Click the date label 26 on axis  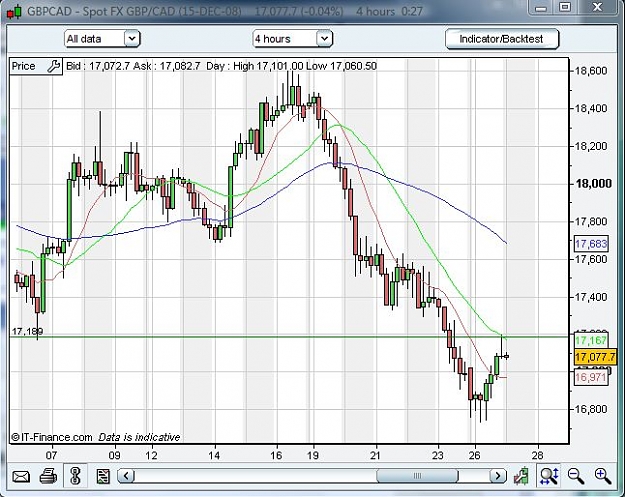tap(474, 455)
